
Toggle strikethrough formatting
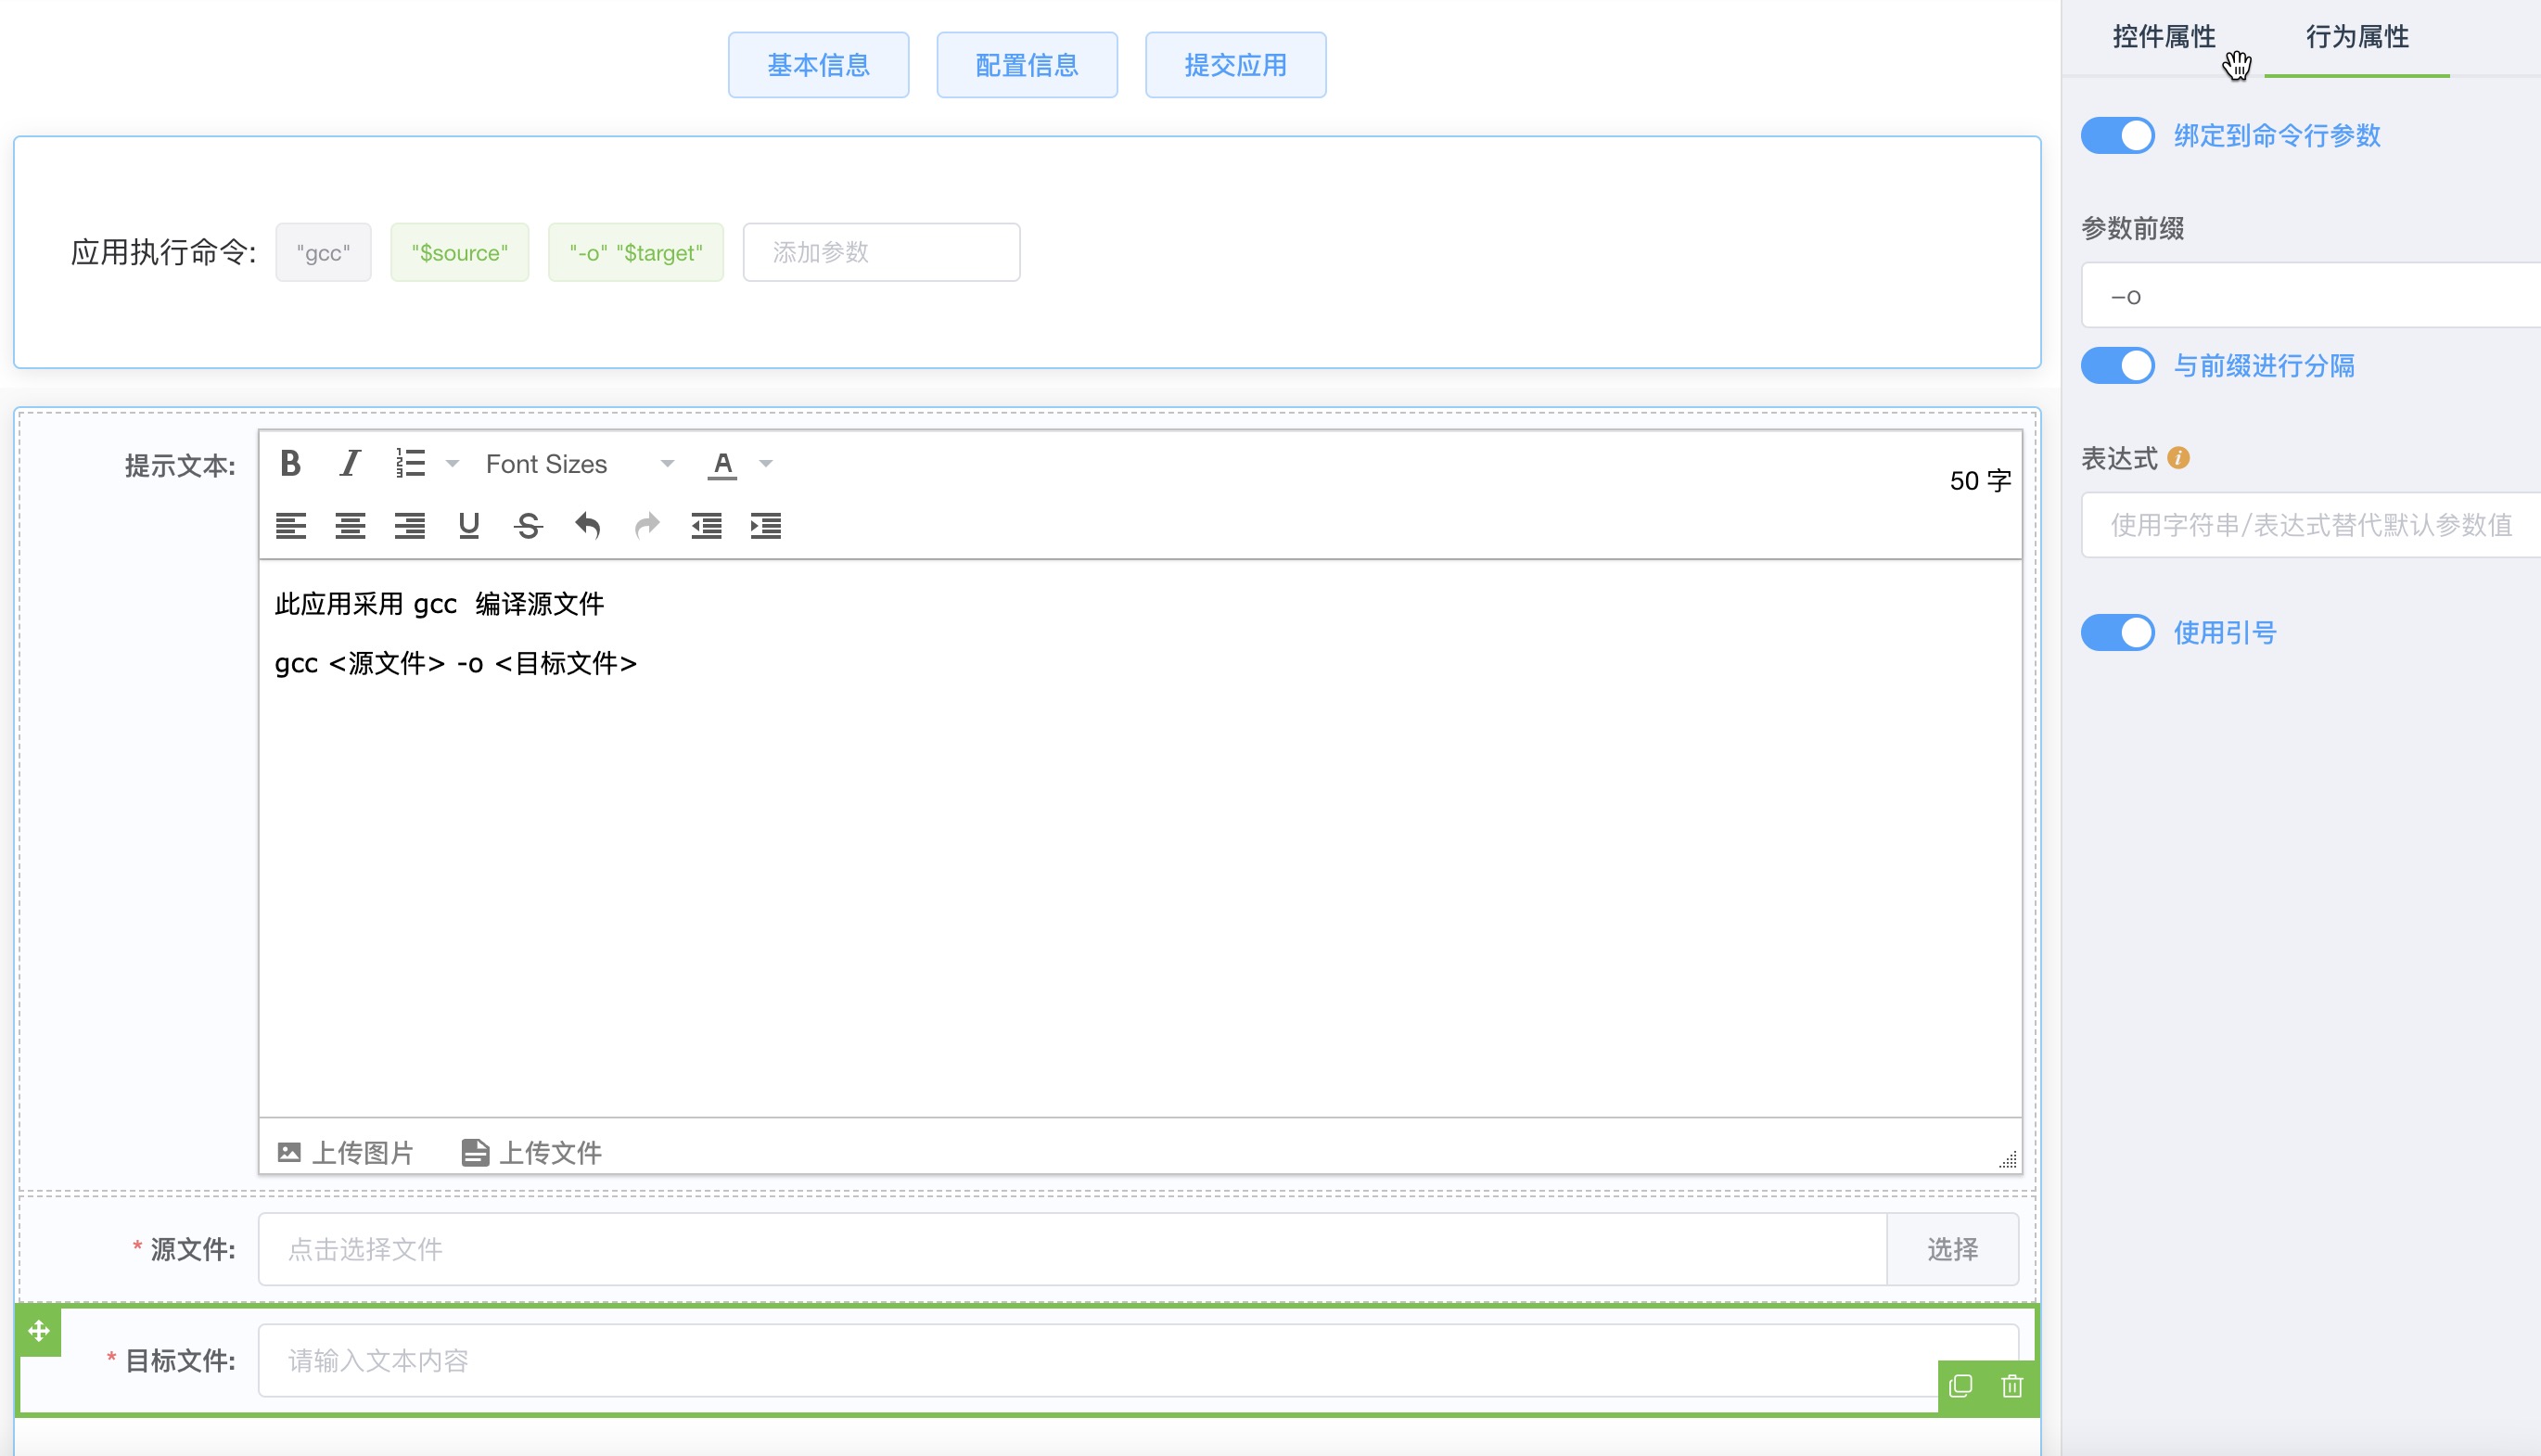coord(528,525)
